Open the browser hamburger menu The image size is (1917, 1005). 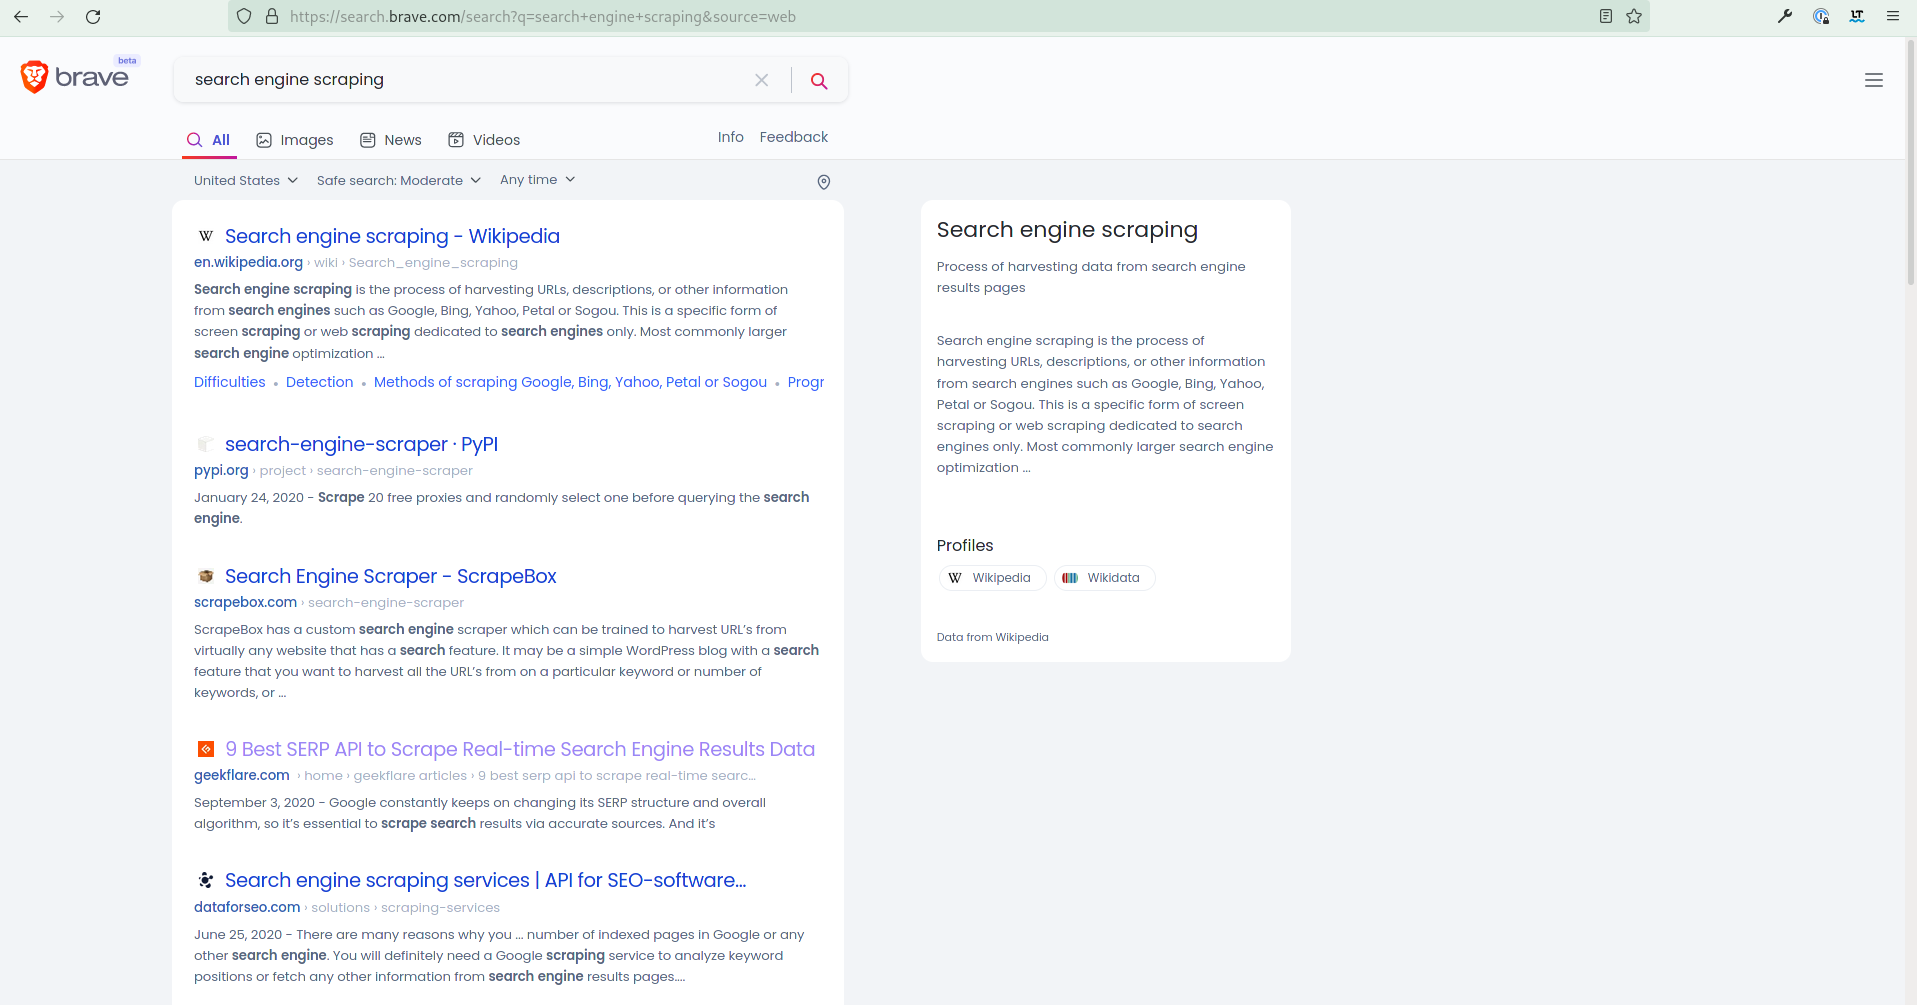[x=1892, y=16]
